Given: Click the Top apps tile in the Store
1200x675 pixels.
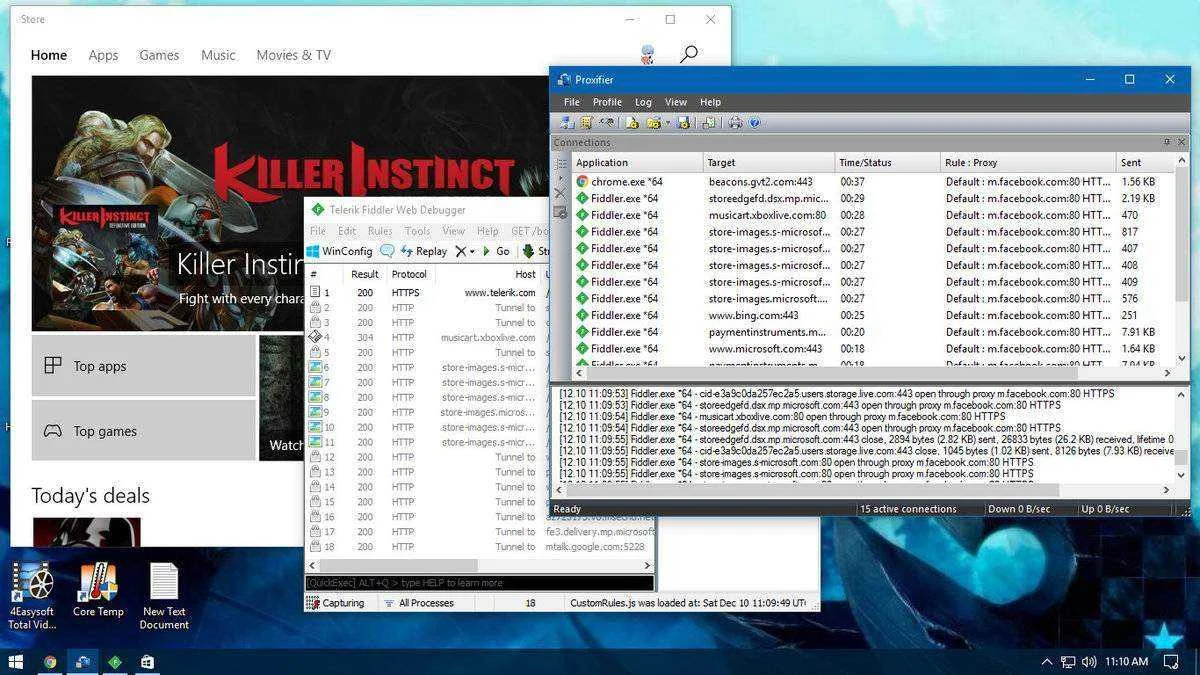Looking at the screenshot, I should pos(144,366).
